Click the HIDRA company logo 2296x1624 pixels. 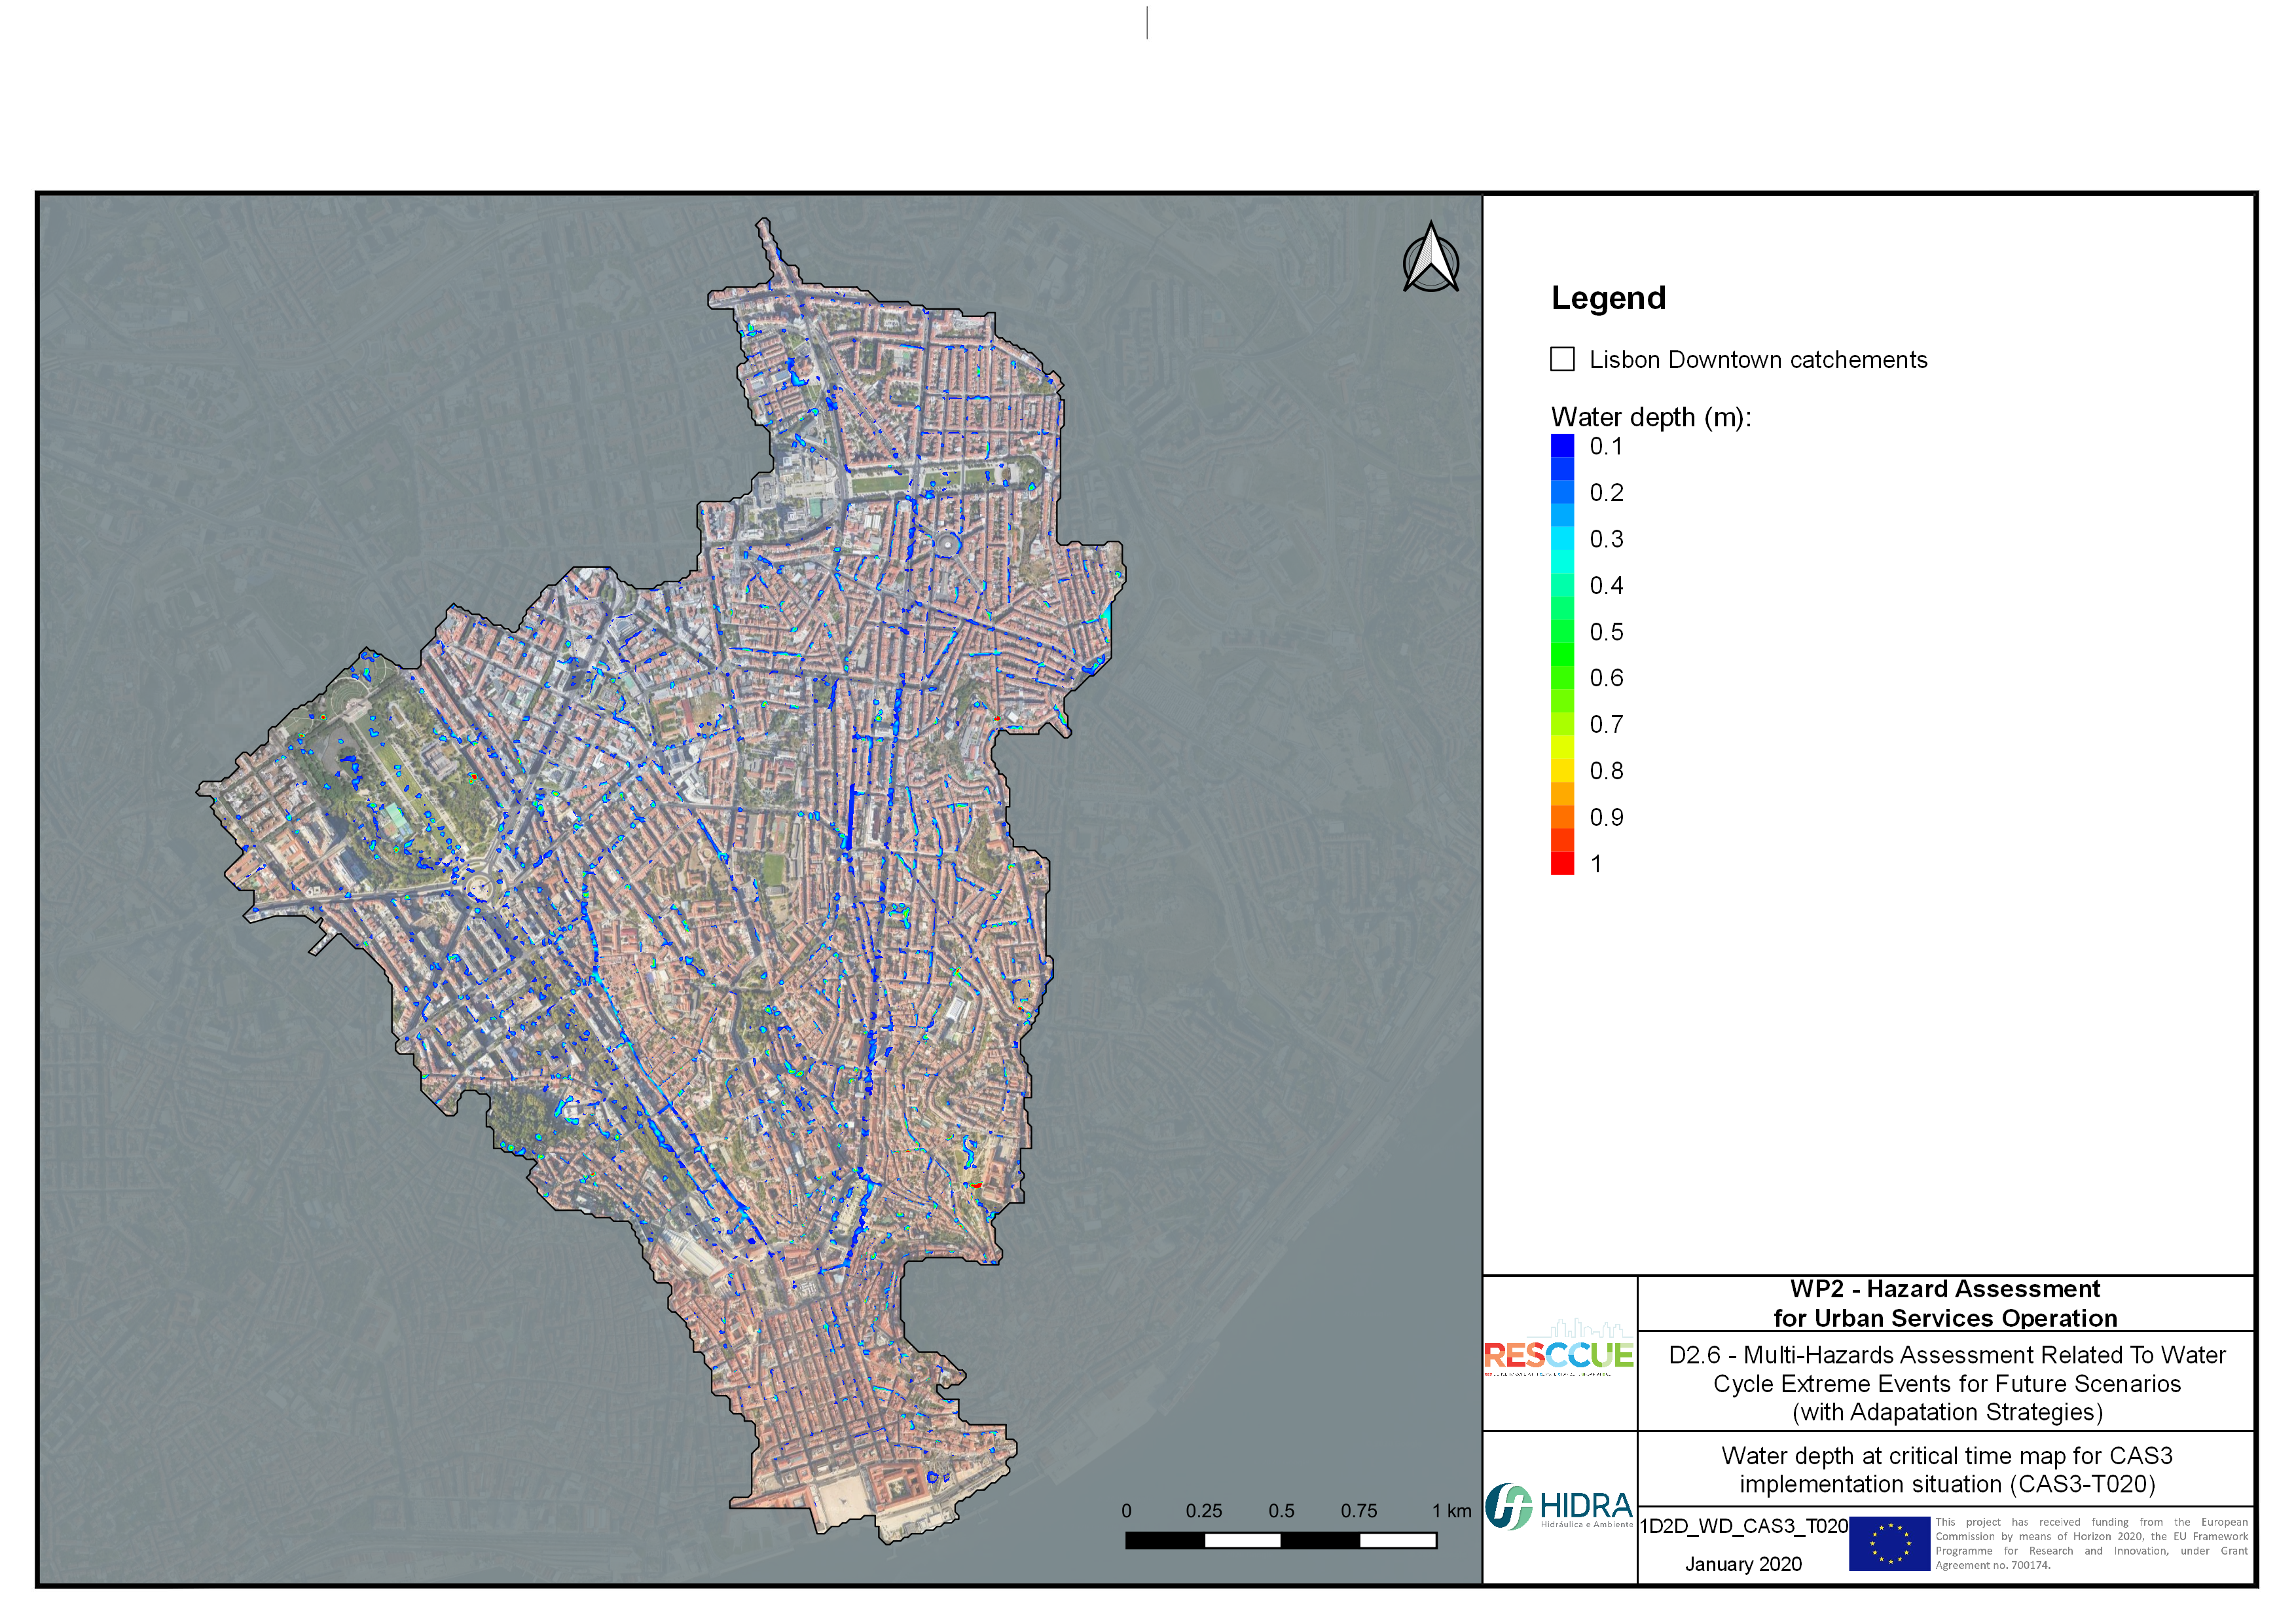click(x=1558, y=1506)
